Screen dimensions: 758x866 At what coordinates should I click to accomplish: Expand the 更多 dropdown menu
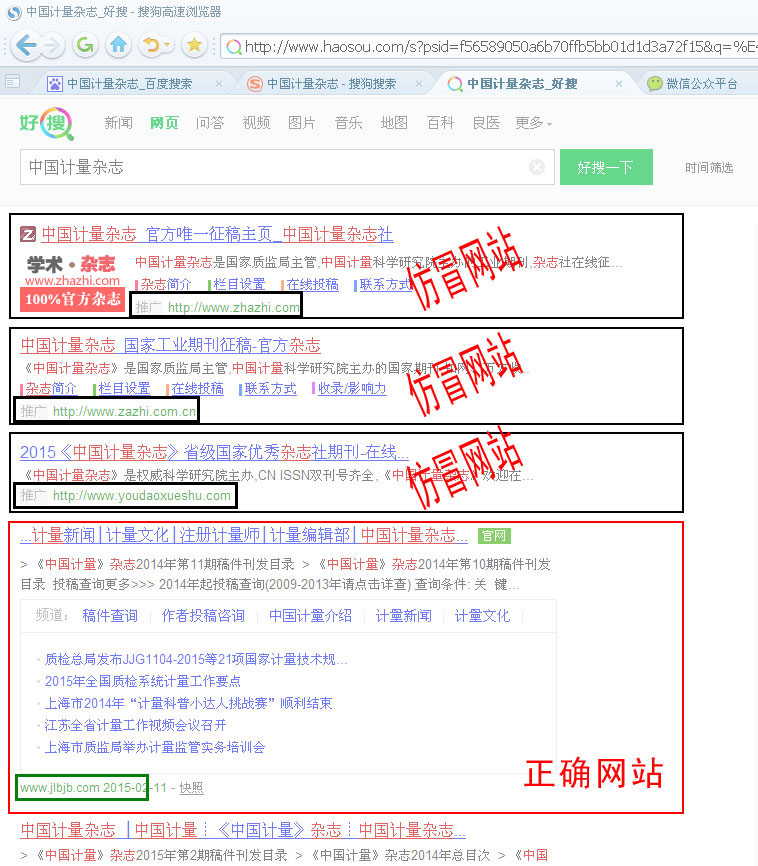point(533,123)
